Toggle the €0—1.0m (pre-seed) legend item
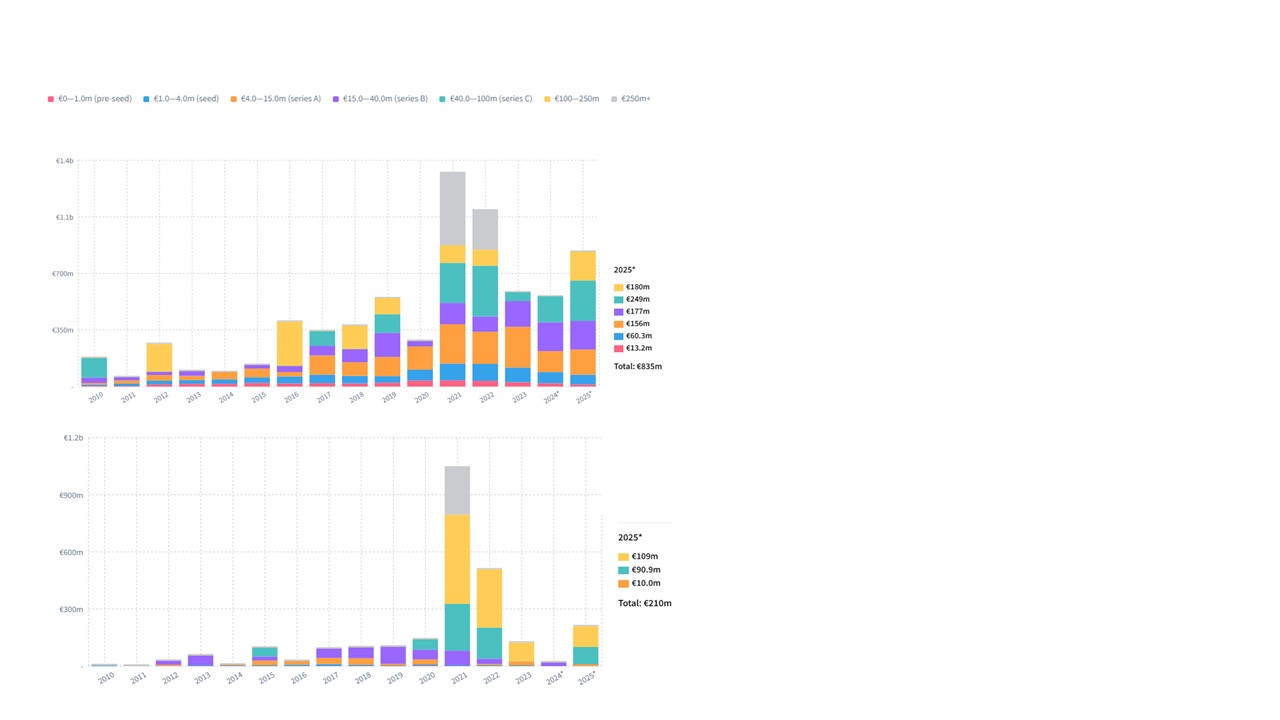1280x720 pixels. tap(90, 99)
